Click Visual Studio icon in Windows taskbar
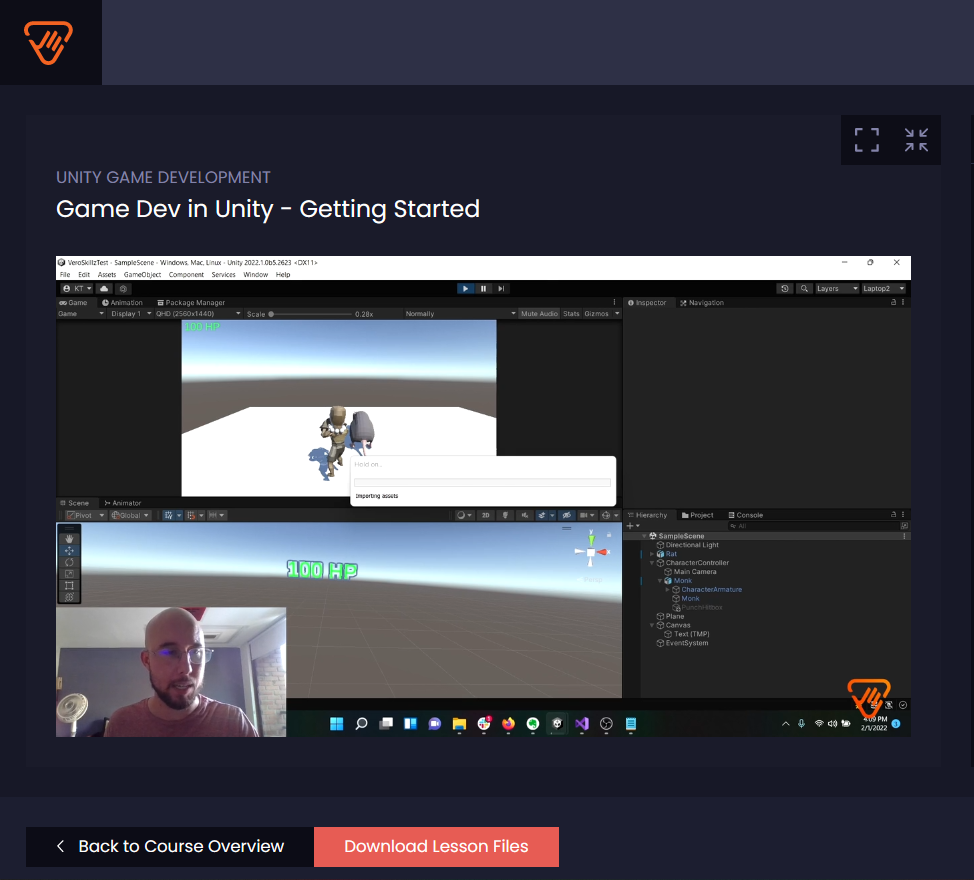 (581, 724)
